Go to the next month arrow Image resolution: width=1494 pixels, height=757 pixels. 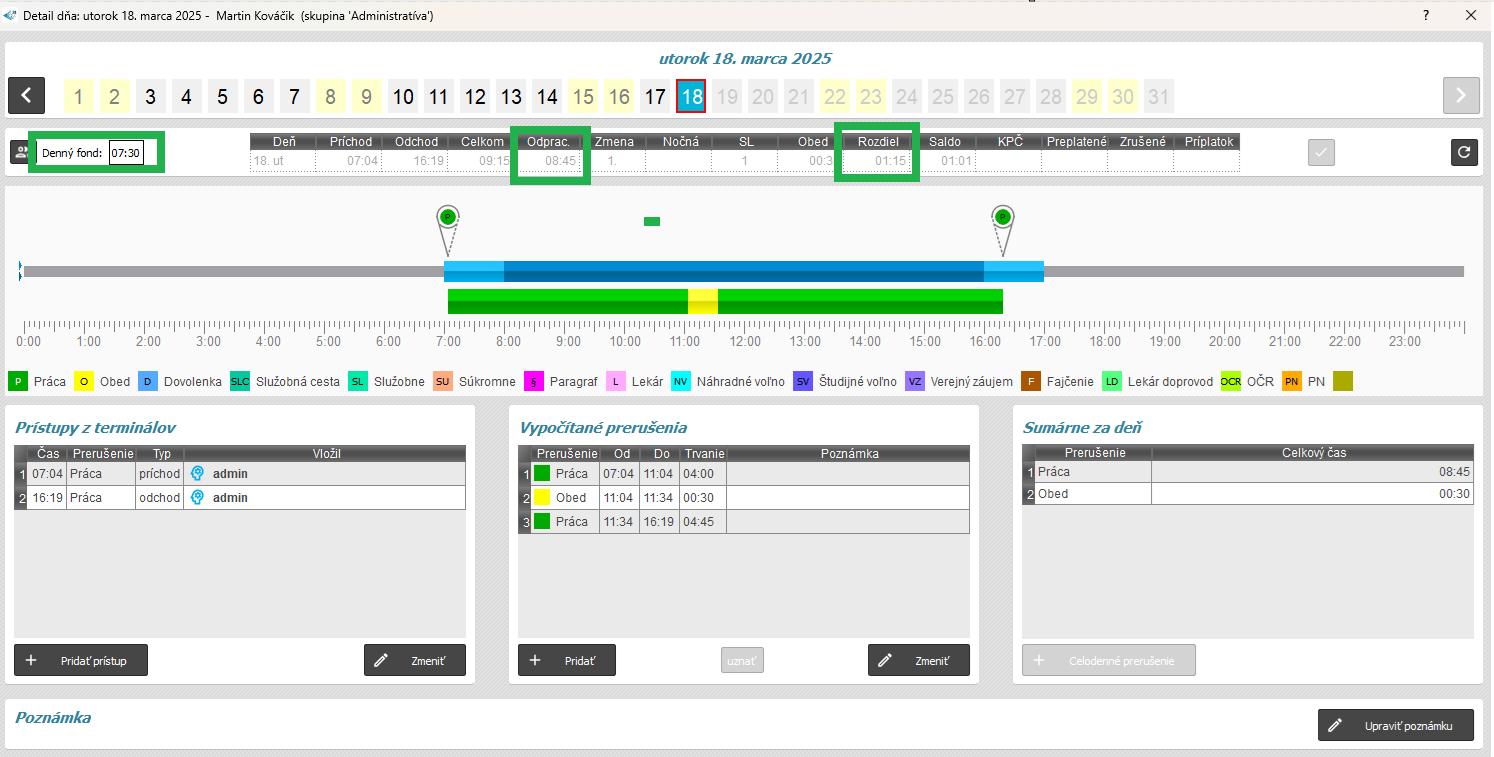point(1461,96)
